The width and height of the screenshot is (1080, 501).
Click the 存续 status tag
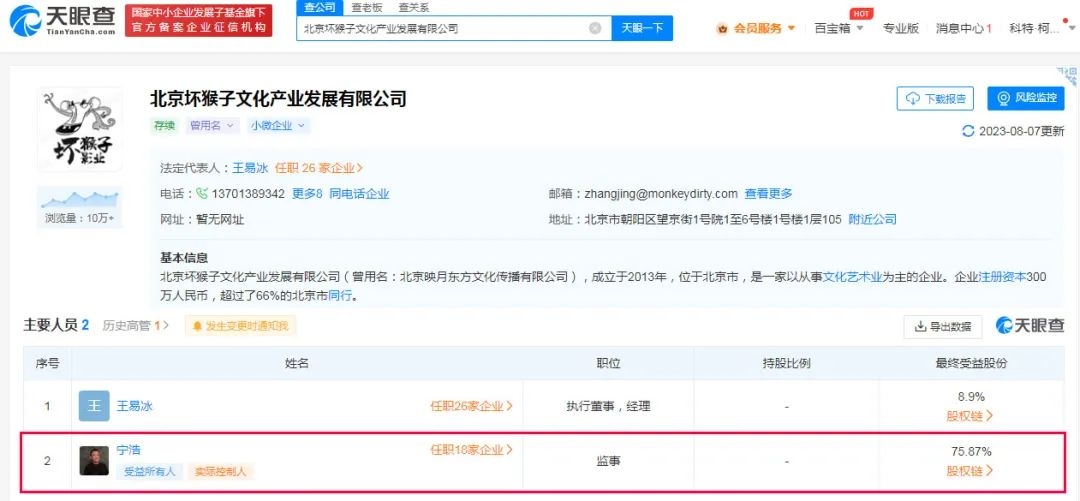[x=165, y=125]
